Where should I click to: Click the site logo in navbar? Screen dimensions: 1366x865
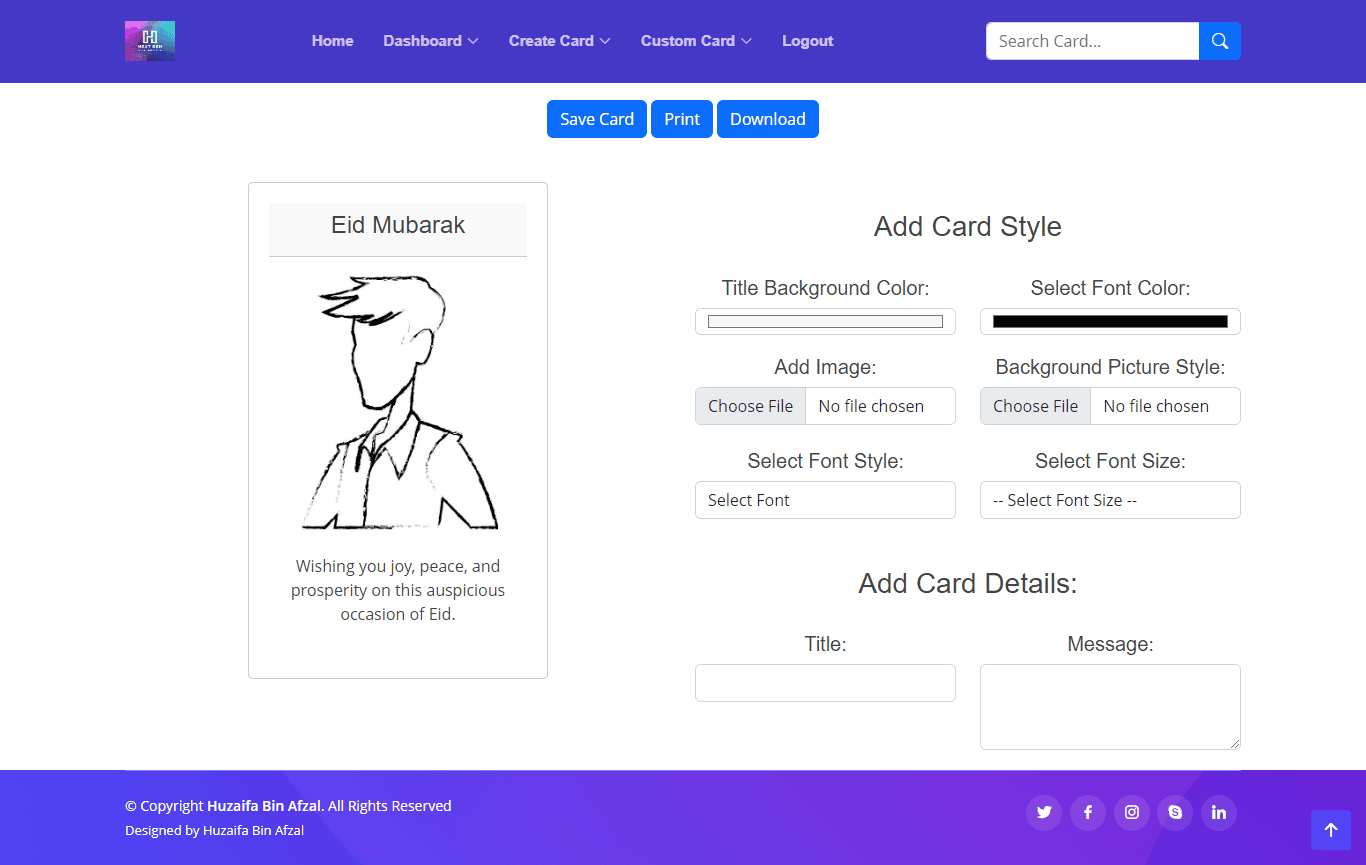pos(150,41)
